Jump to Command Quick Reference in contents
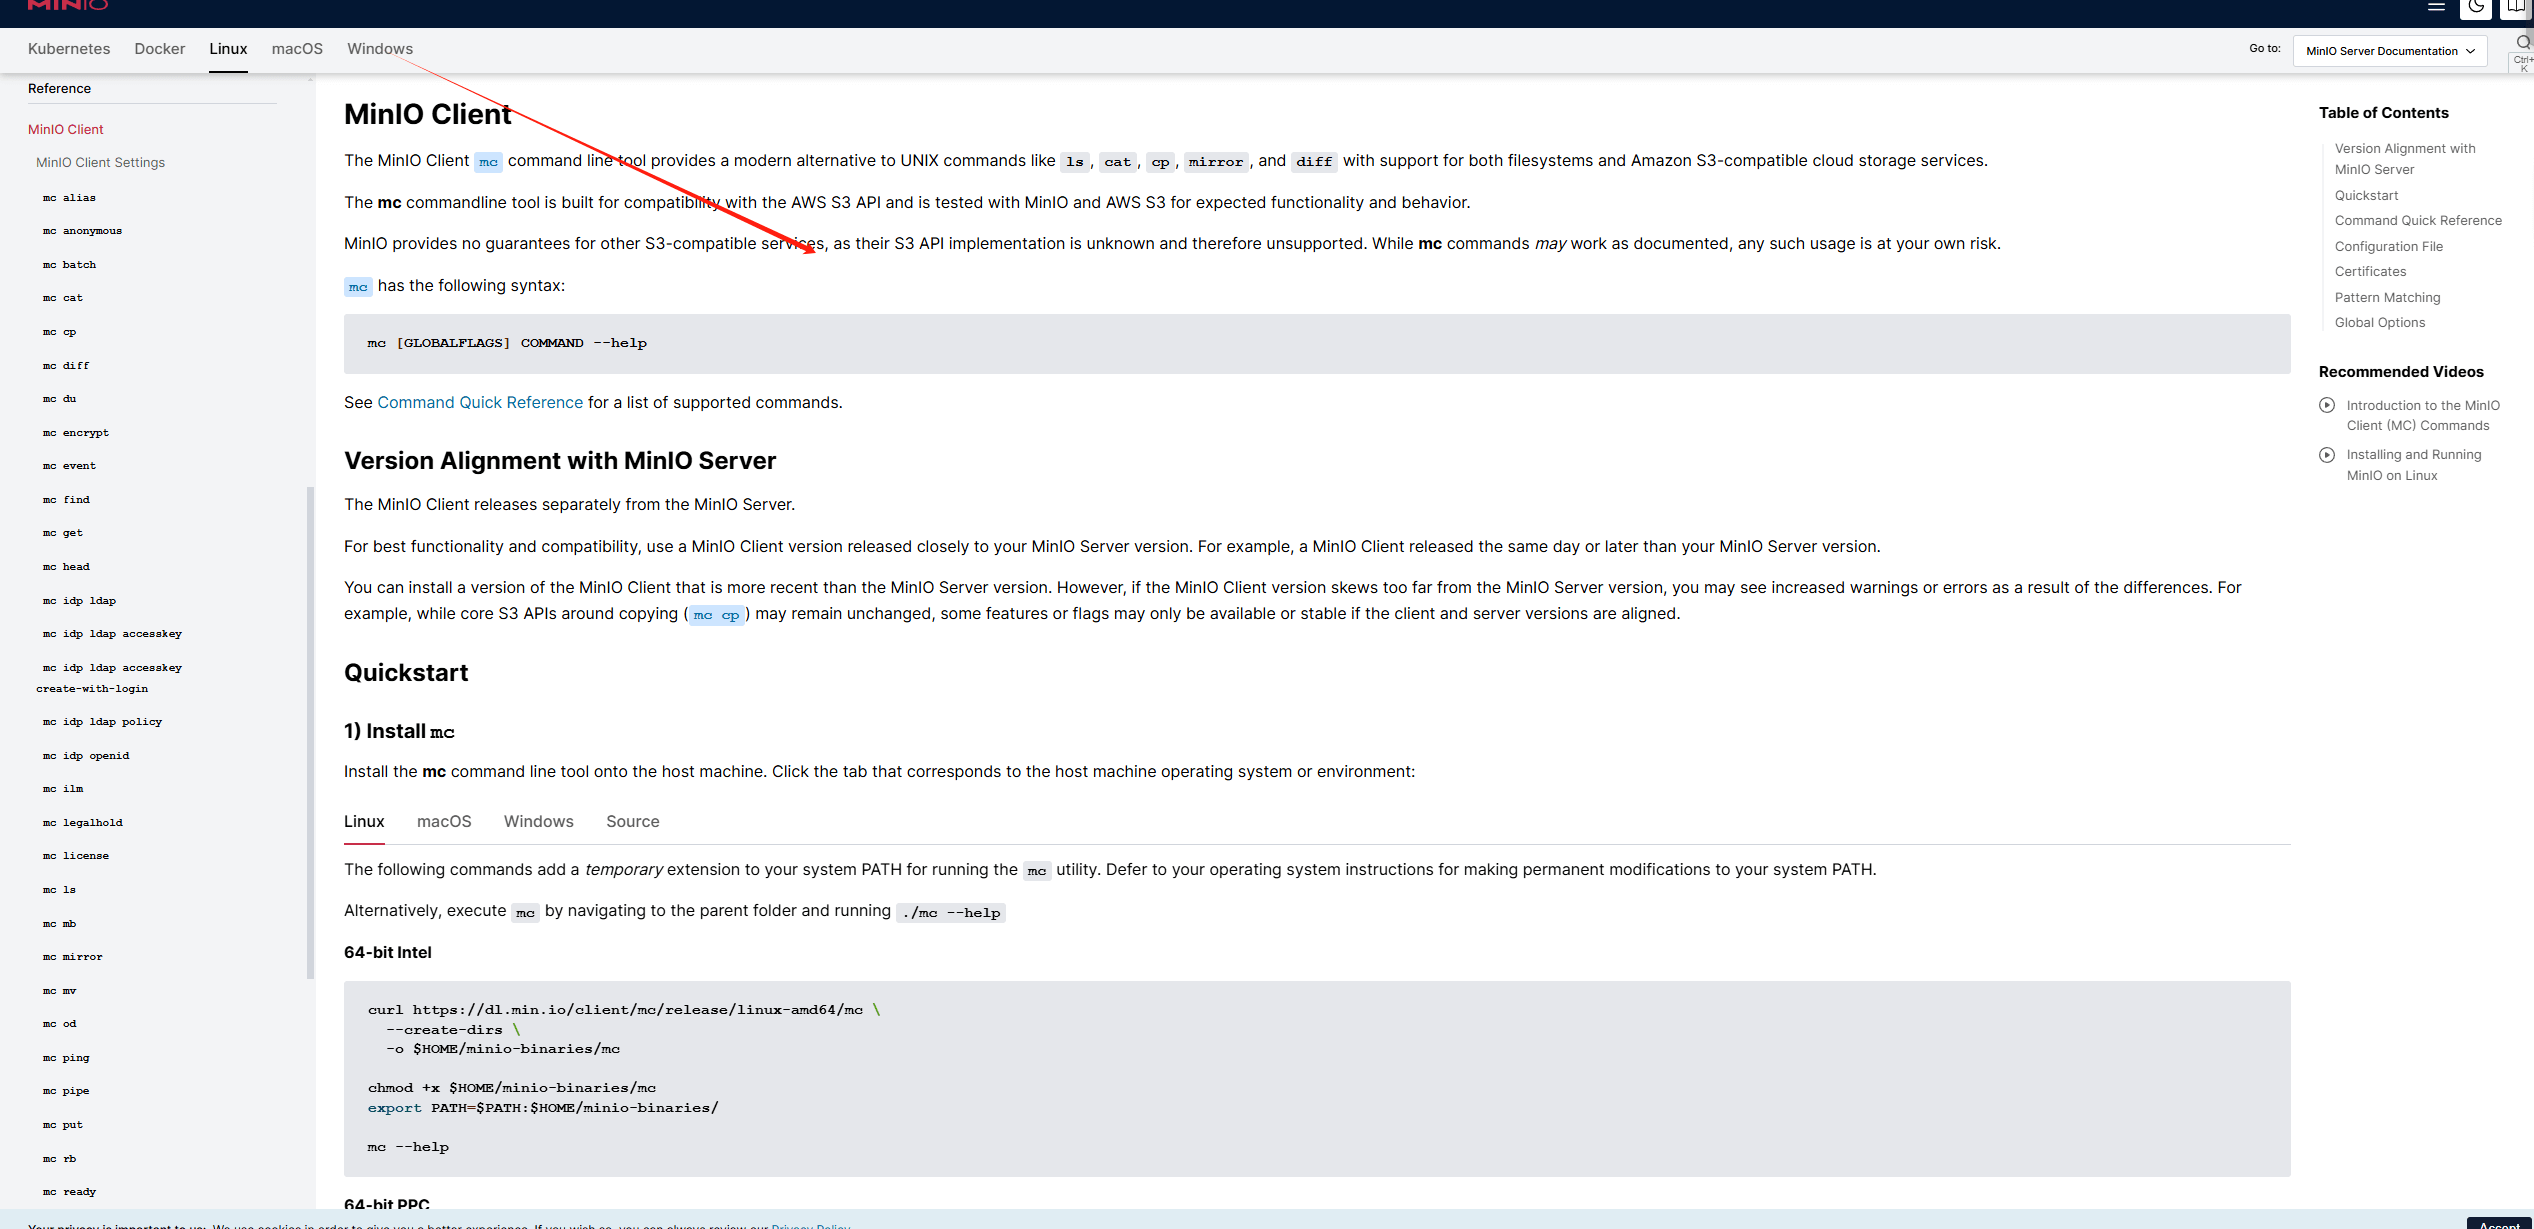Image resolution: width=2534 pixels, height=1229 pixels. point(2418,221)
